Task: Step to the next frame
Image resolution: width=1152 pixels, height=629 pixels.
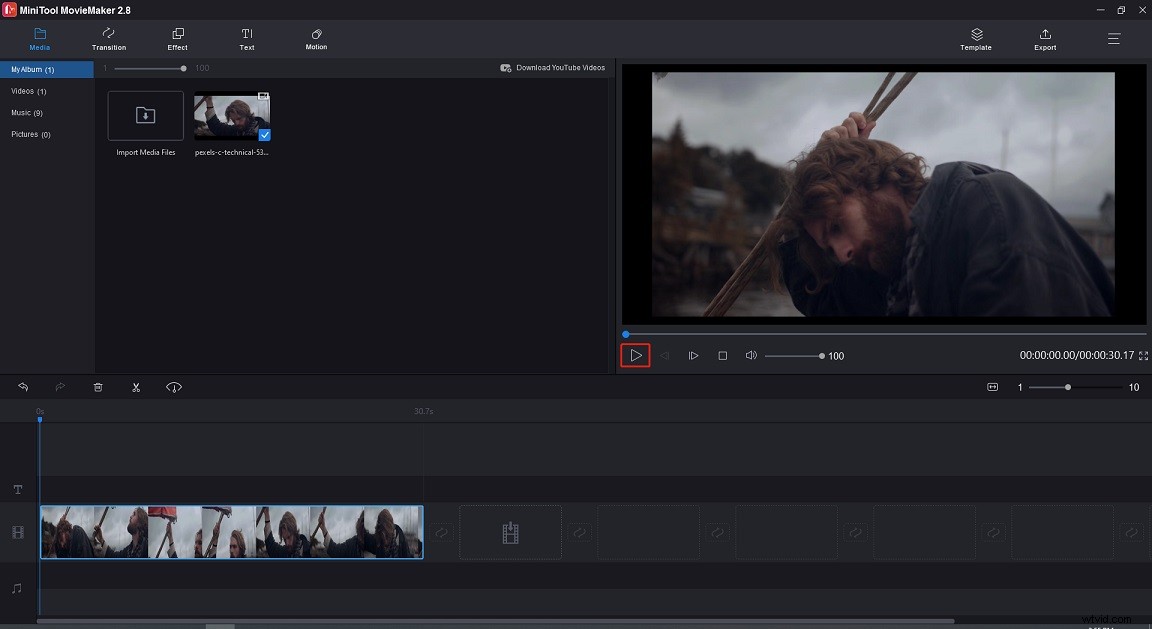Action: tap(693, 356)
